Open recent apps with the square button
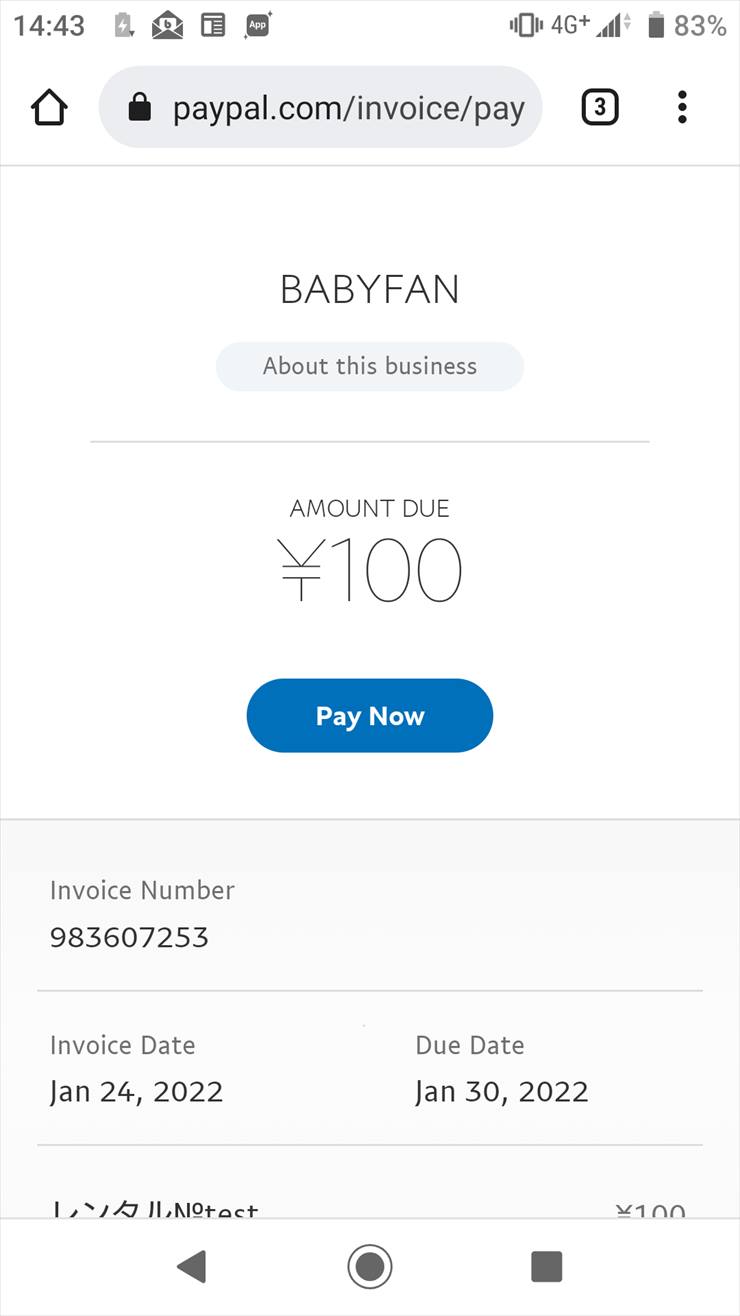 pyautogui.click(x=546, y=1266)
